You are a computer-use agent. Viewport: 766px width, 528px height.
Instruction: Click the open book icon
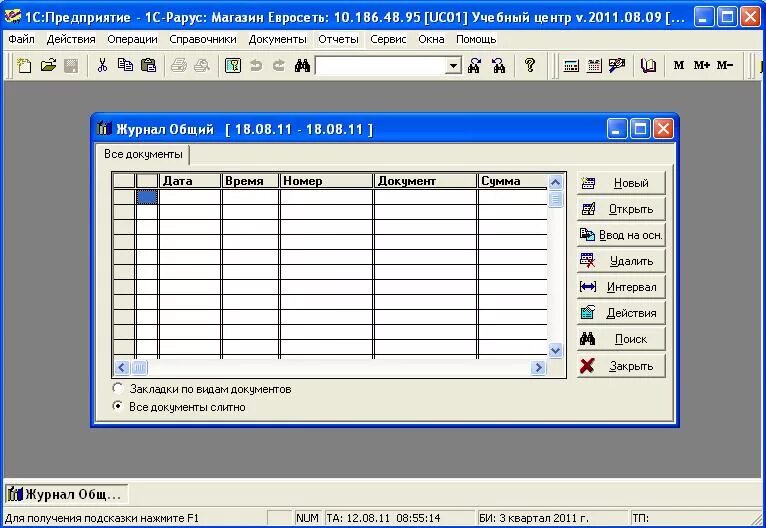click(648, 65)
